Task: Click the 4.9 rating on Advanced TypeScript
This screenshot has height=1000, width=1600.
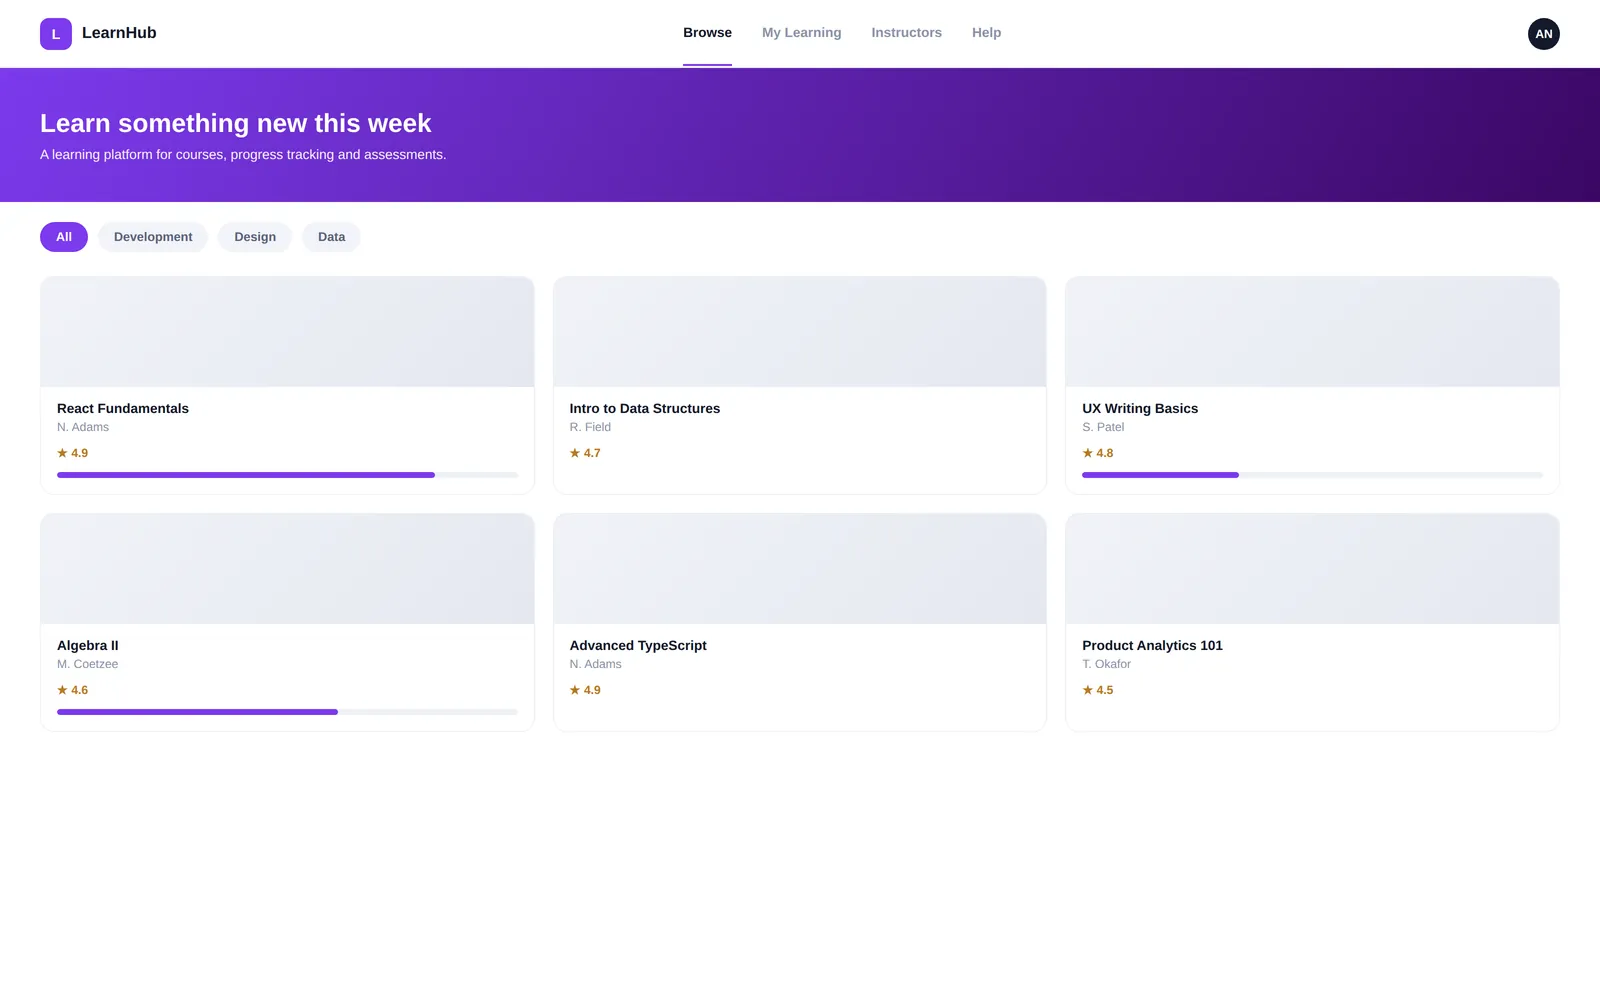Action: click(x=592, y=690)
